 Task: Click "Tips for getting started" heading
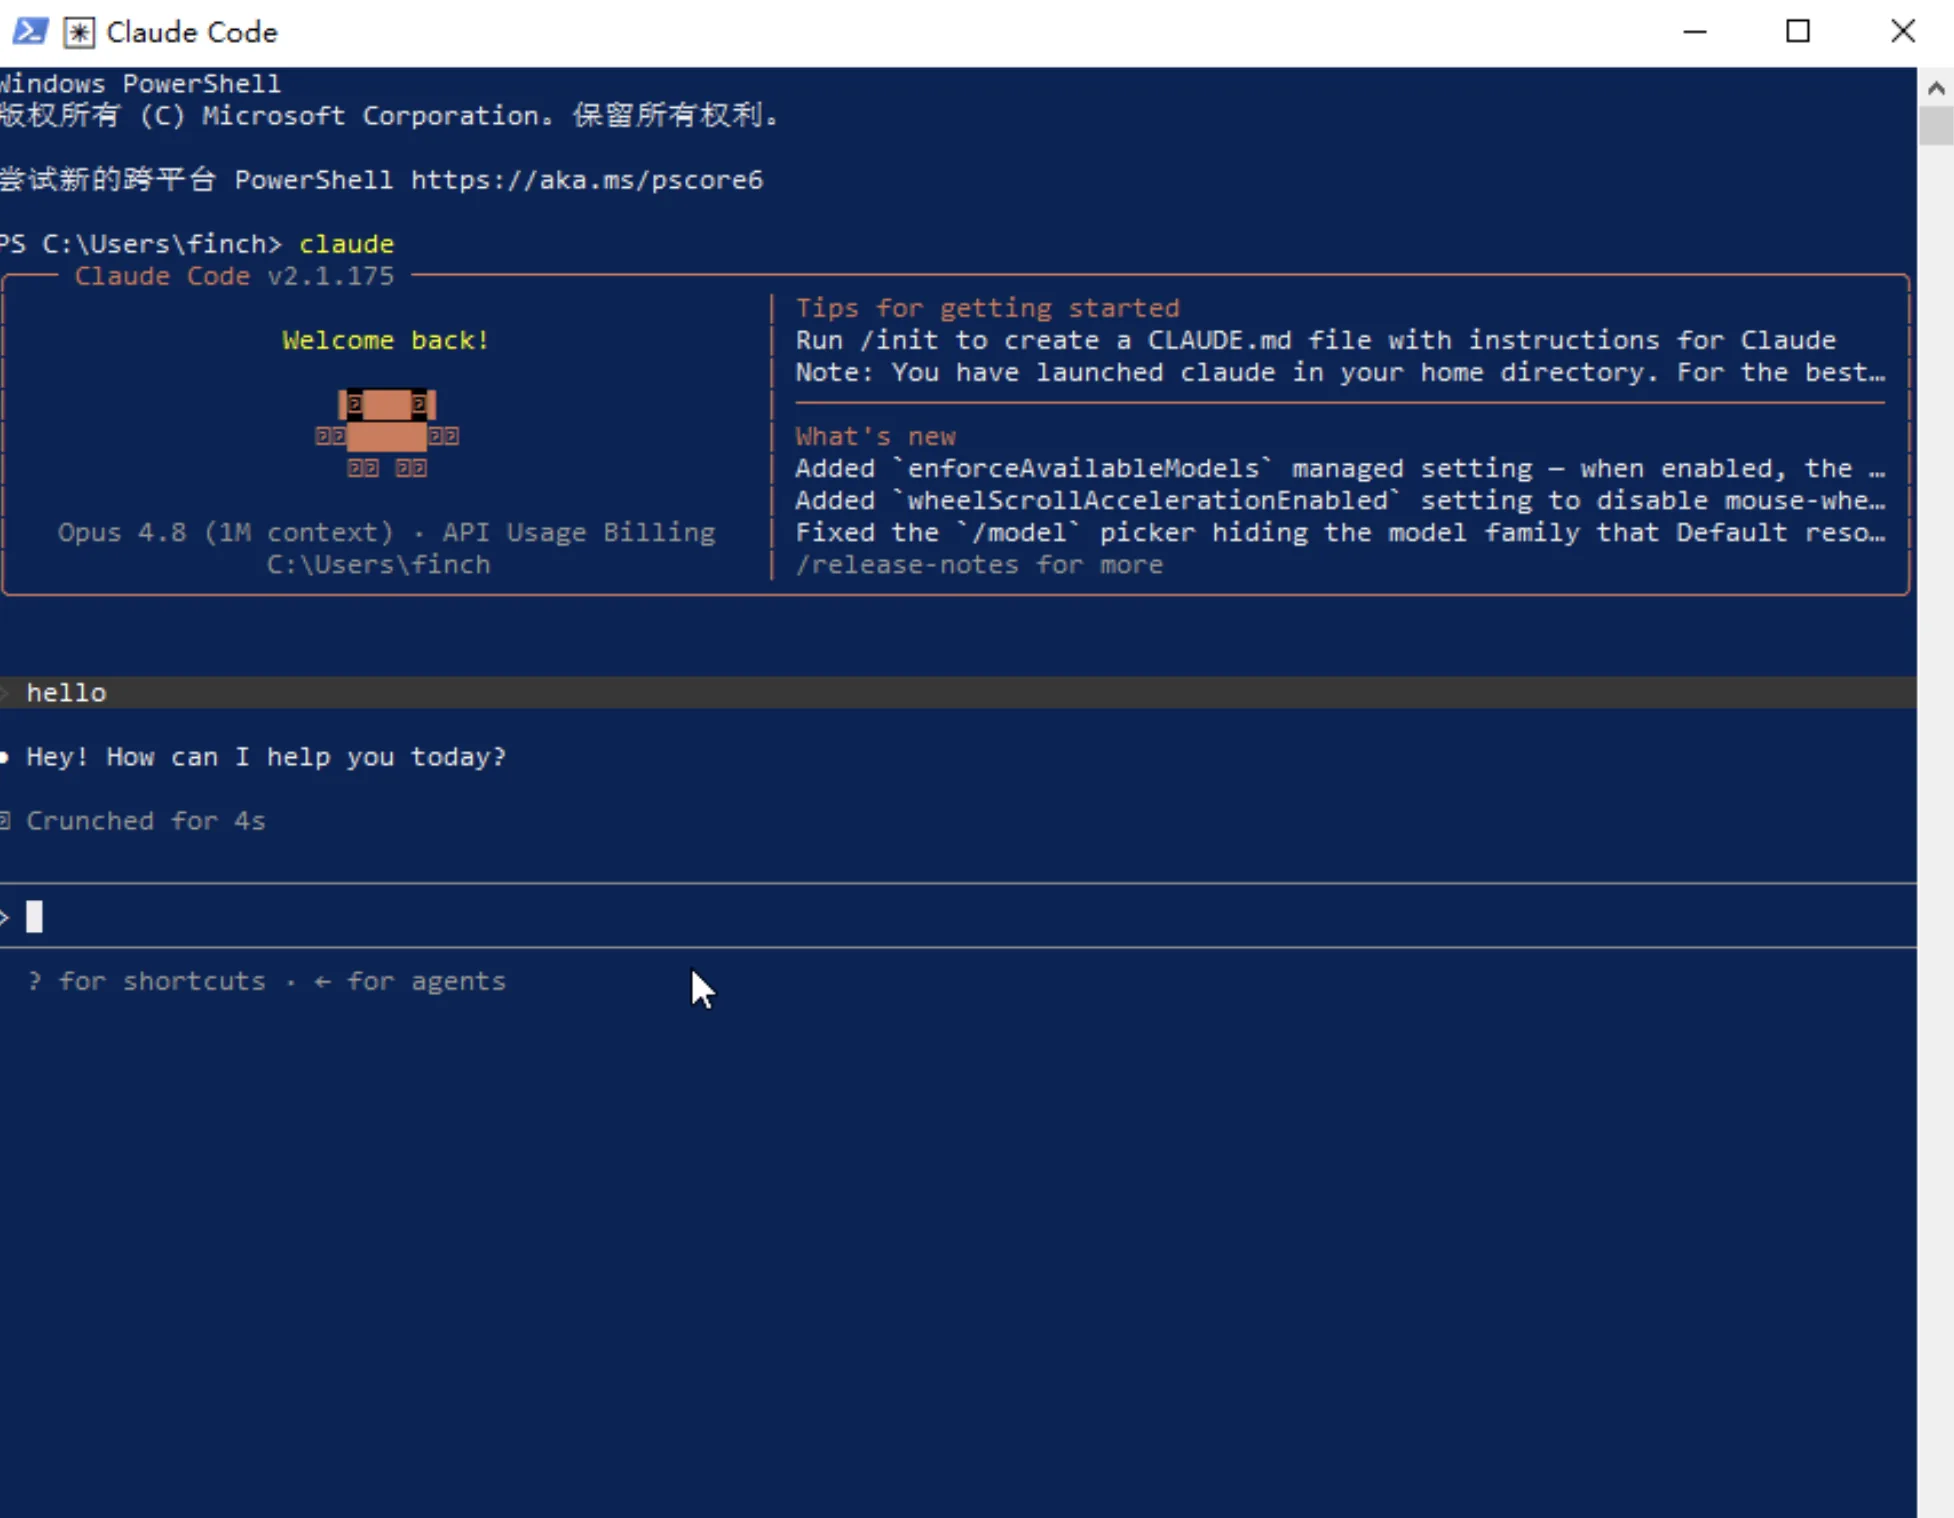pos(987,308)
